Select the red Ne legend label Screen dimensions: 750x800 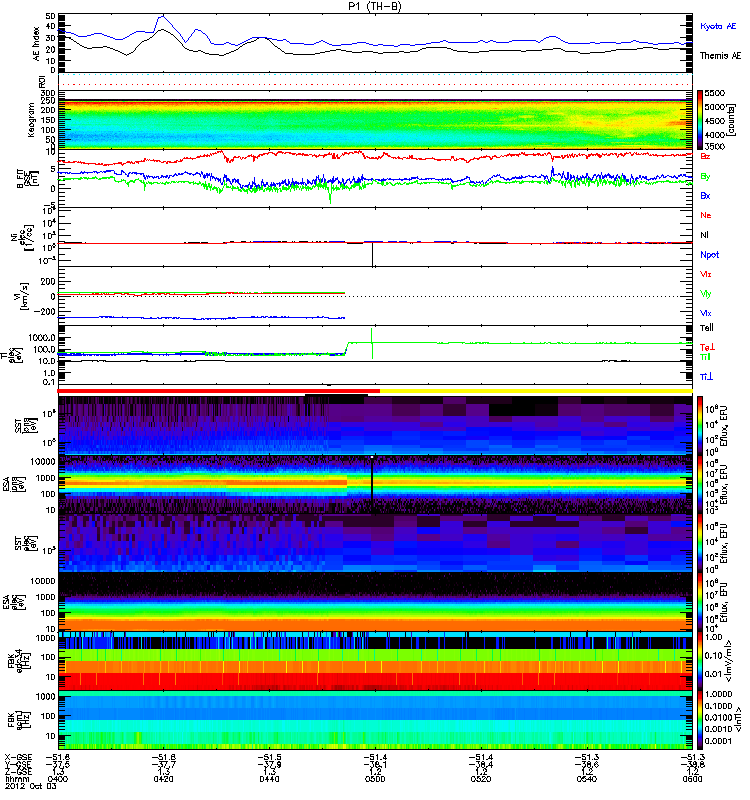(x=706, y=215)
